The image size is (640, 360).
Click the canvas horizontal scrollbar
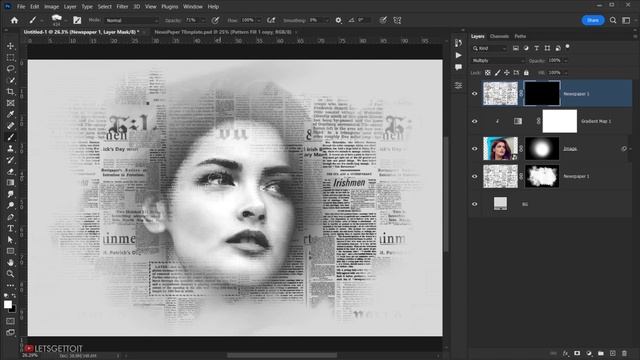pyautogui.click(x=282, y=355)
